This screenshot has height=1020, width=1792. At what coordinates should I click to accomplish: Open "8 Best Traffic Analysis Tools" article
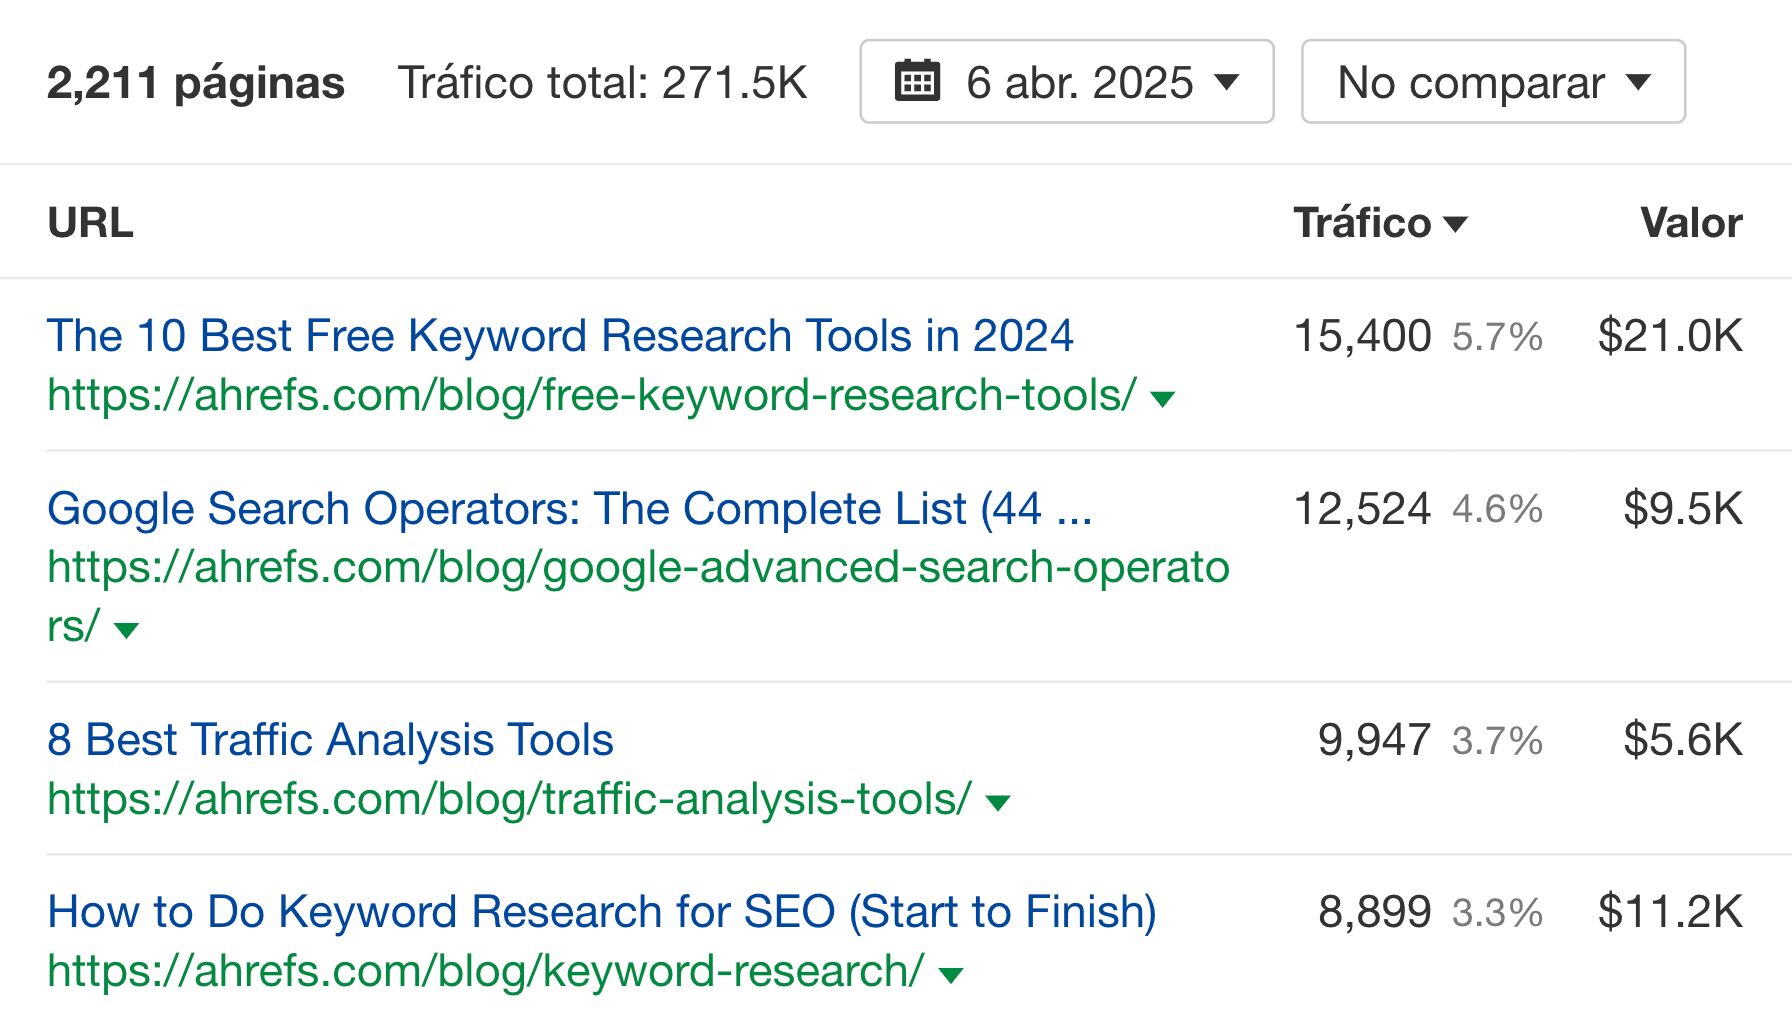pyautogui.click(x=331, y=739)
